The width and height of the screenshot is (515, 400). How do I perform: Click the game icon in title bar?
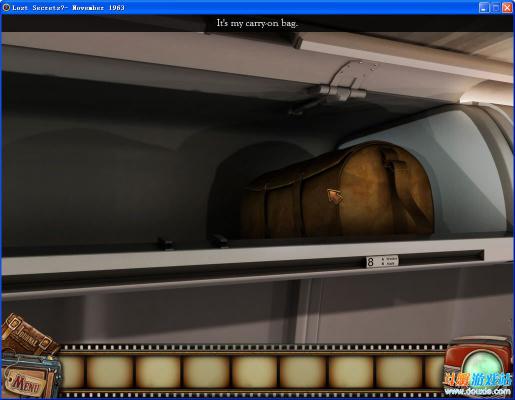click(6, 7)
